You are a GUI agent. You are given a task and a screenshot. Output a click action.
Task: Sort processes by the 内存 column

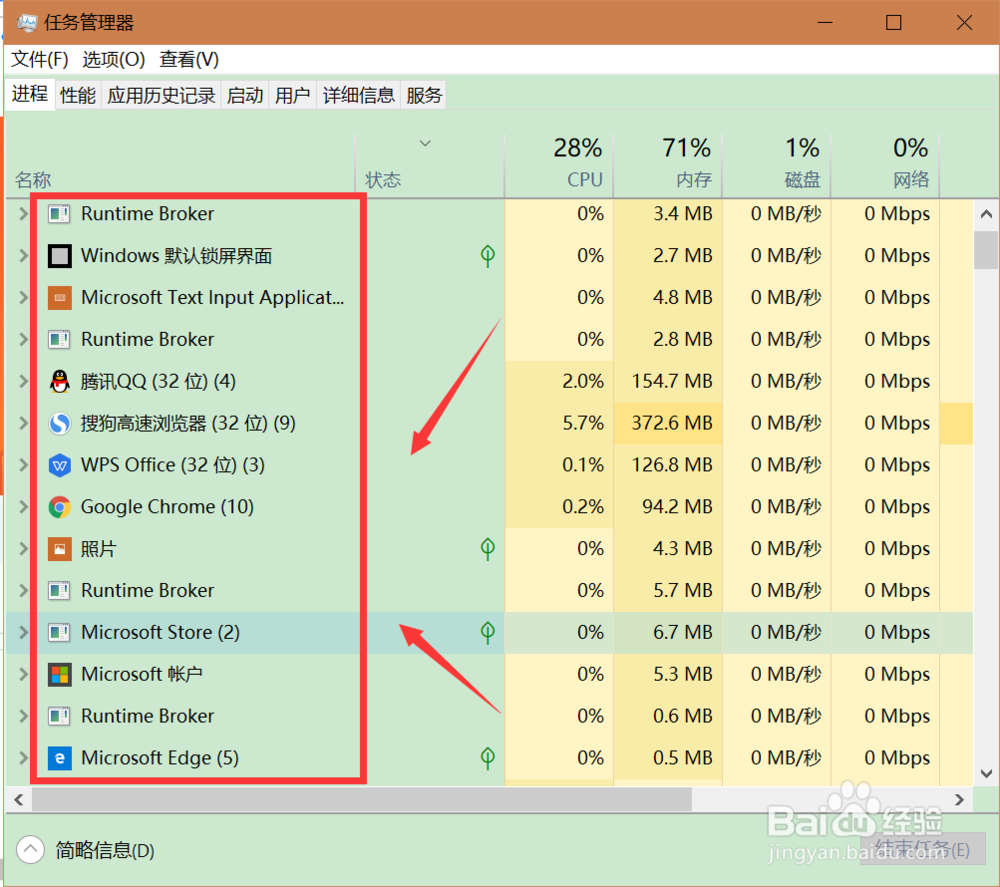(668, 164)
